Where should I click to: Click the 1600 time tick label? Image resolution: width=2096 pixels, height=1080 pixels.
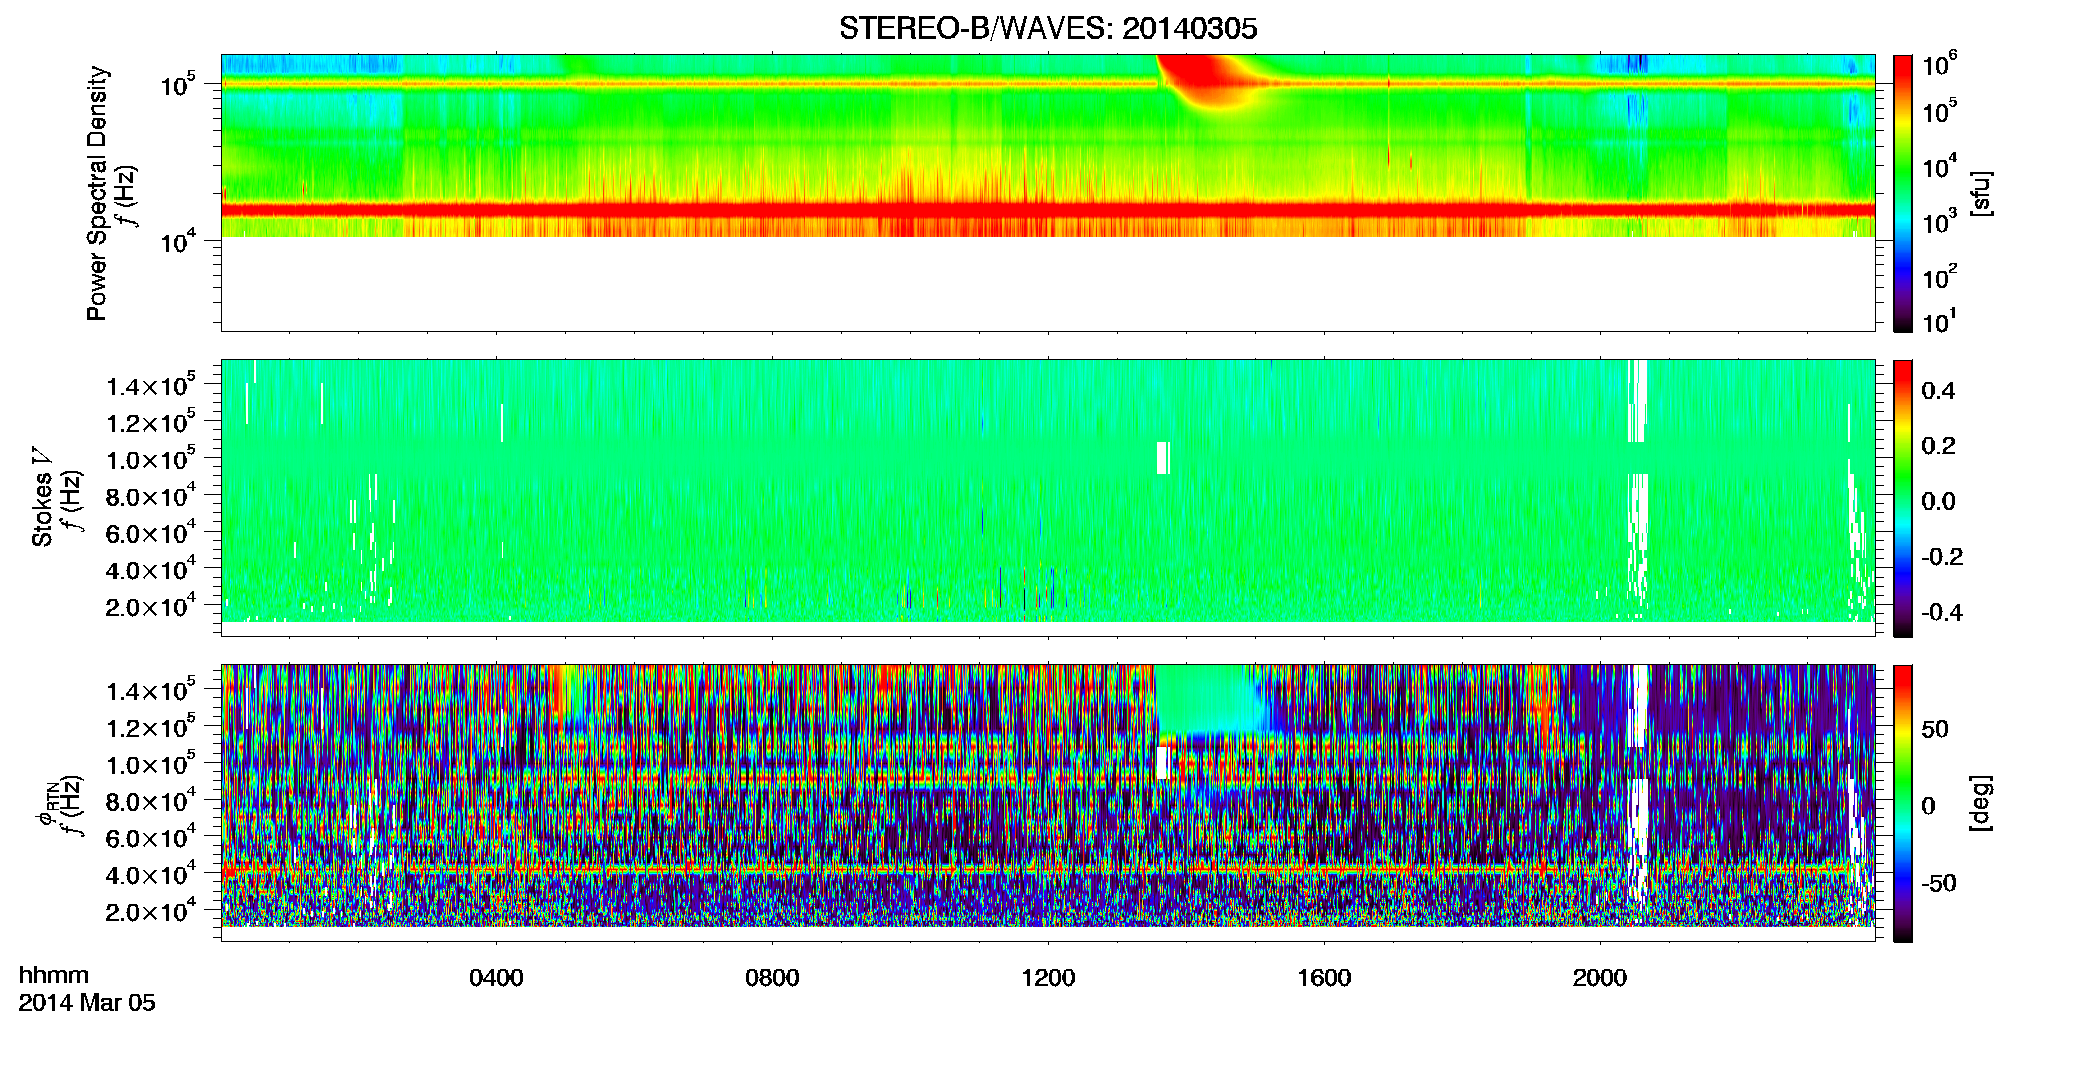(1324, 977)
